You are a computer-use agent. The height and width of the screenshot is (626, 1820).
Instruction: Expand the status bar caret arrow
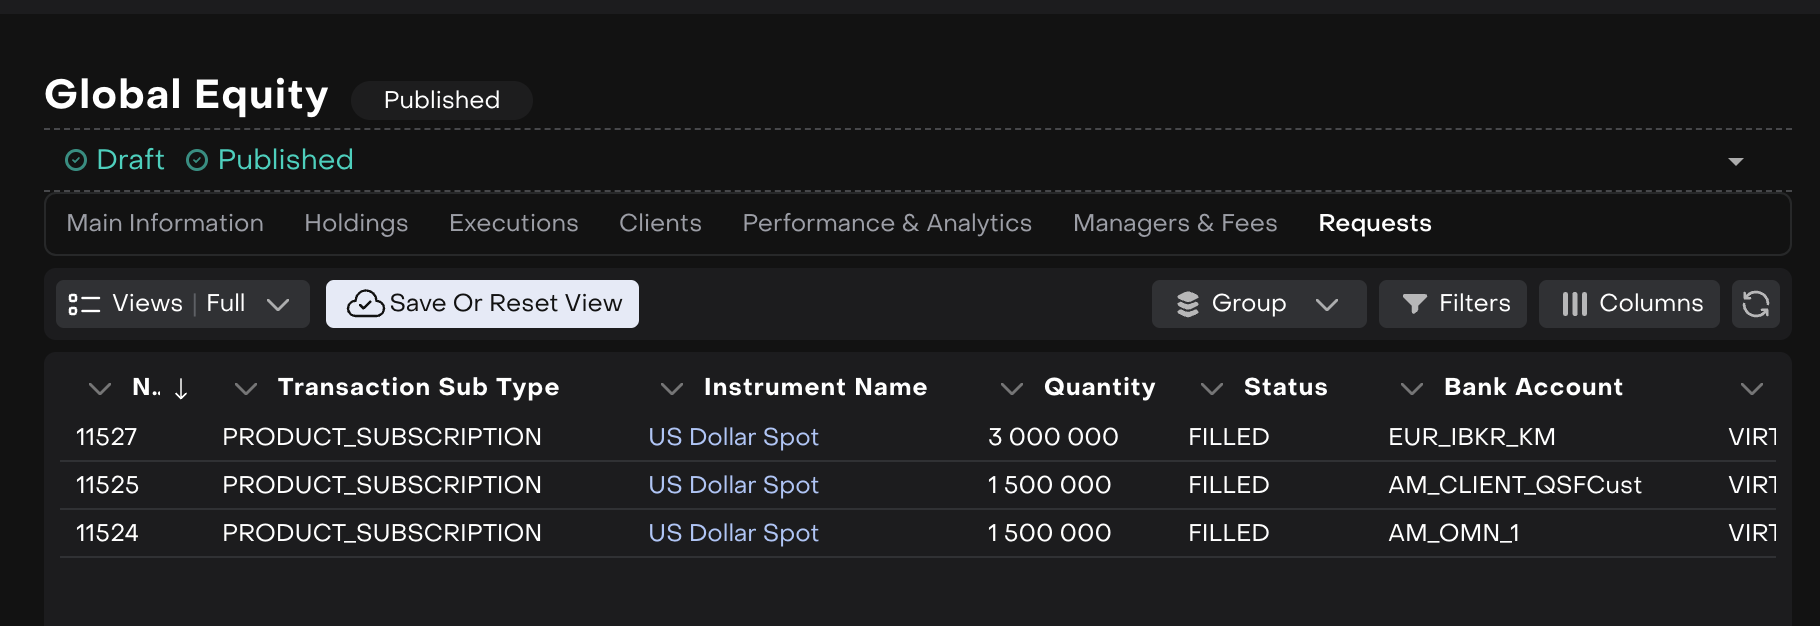(1736, 161)
